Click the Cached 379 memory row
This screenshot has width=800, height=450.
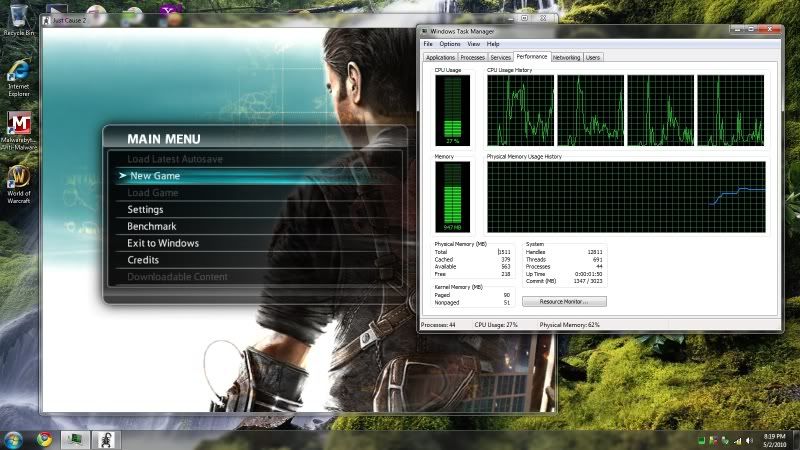point(472,259)
